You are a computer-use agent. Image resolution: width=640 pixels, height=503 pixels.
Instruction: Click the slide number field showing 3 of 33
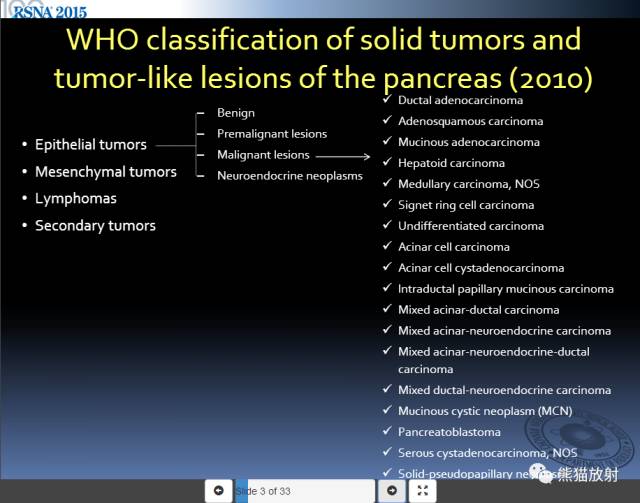click(305, 491)
